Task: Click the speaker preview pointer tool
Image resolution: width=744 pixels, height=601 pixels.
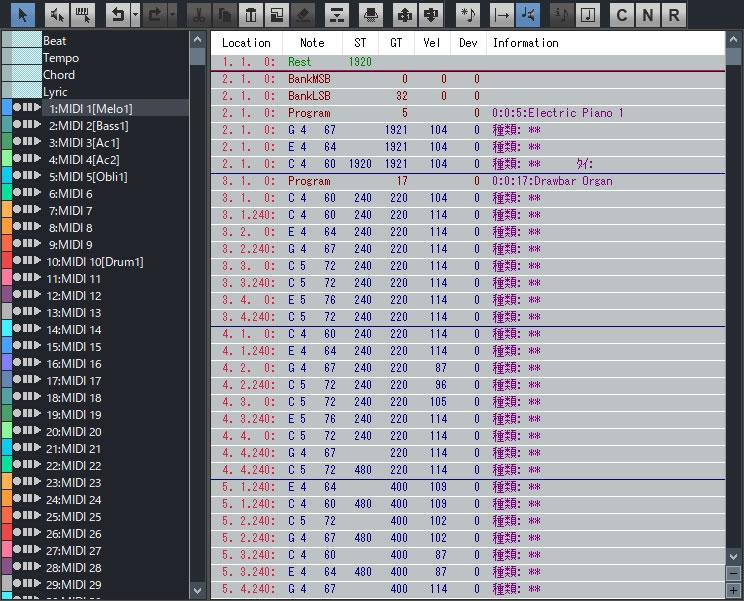Action: (x=56, y=15)
